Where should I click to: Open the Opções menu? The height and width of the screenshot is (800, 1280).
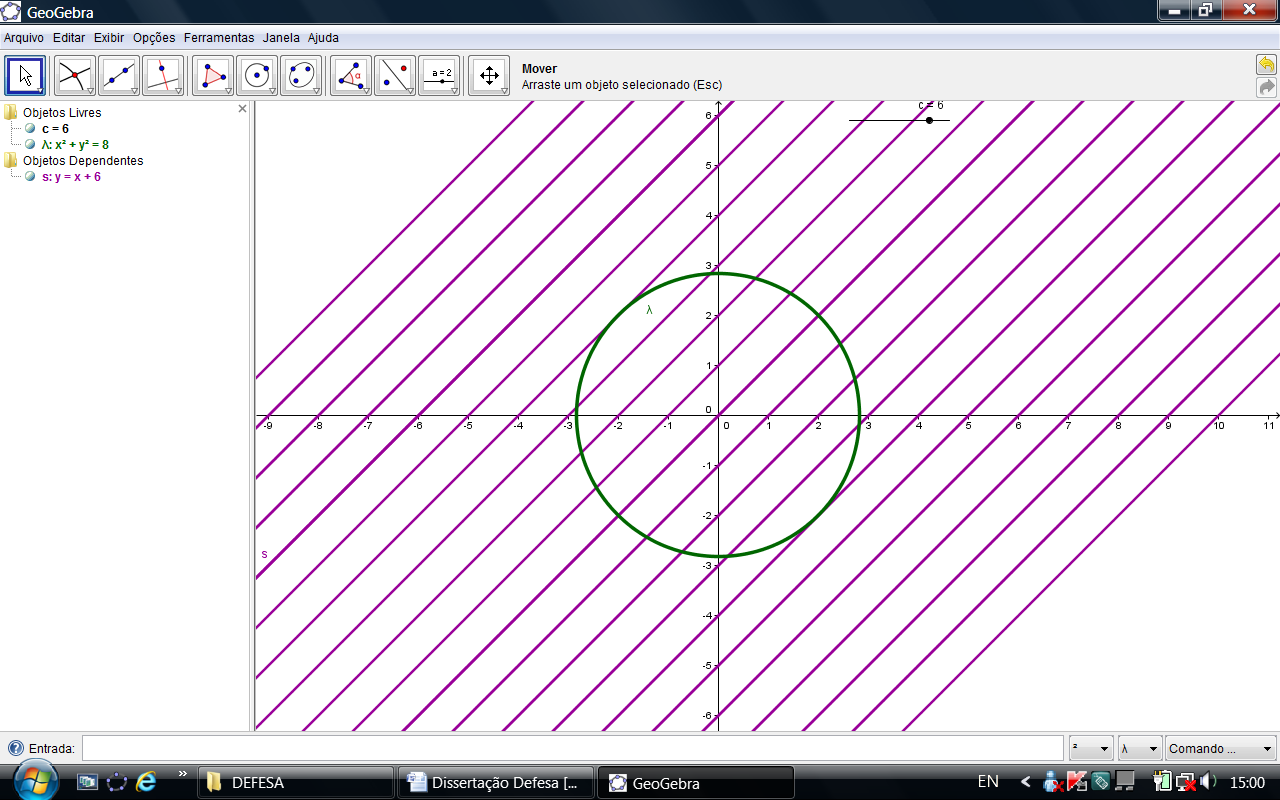(x=154, y=38)
